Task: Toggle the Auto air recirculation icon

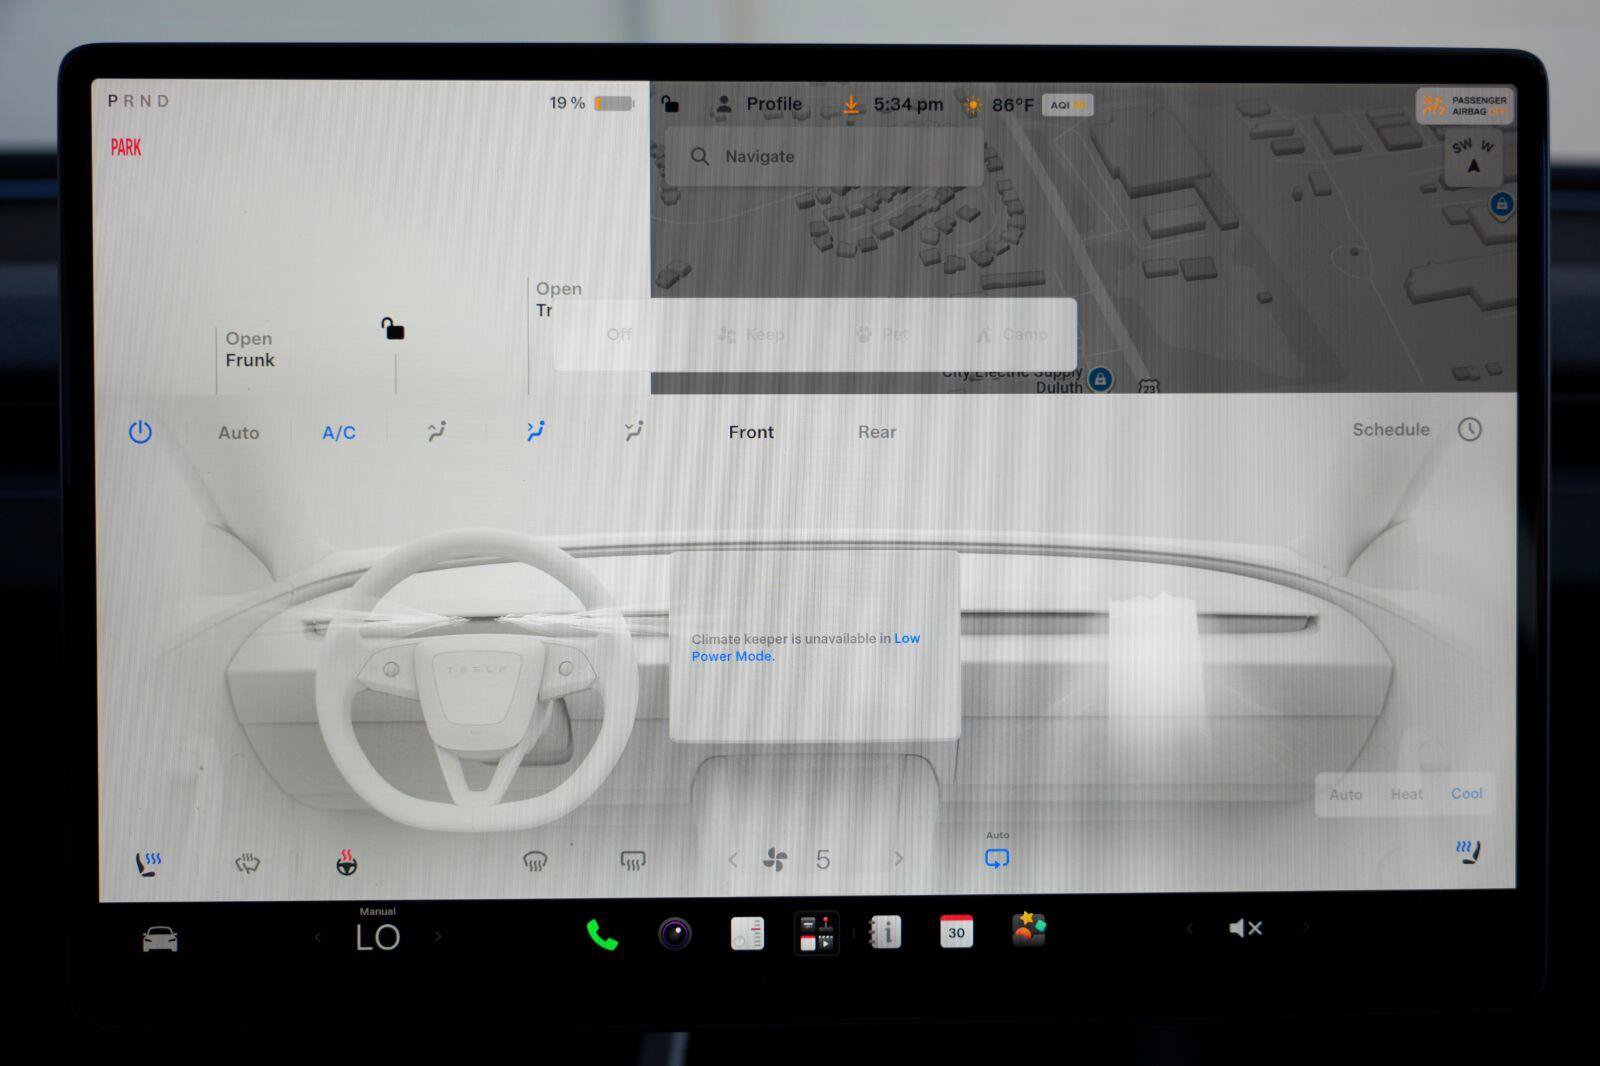Action: tap(997, 859)
